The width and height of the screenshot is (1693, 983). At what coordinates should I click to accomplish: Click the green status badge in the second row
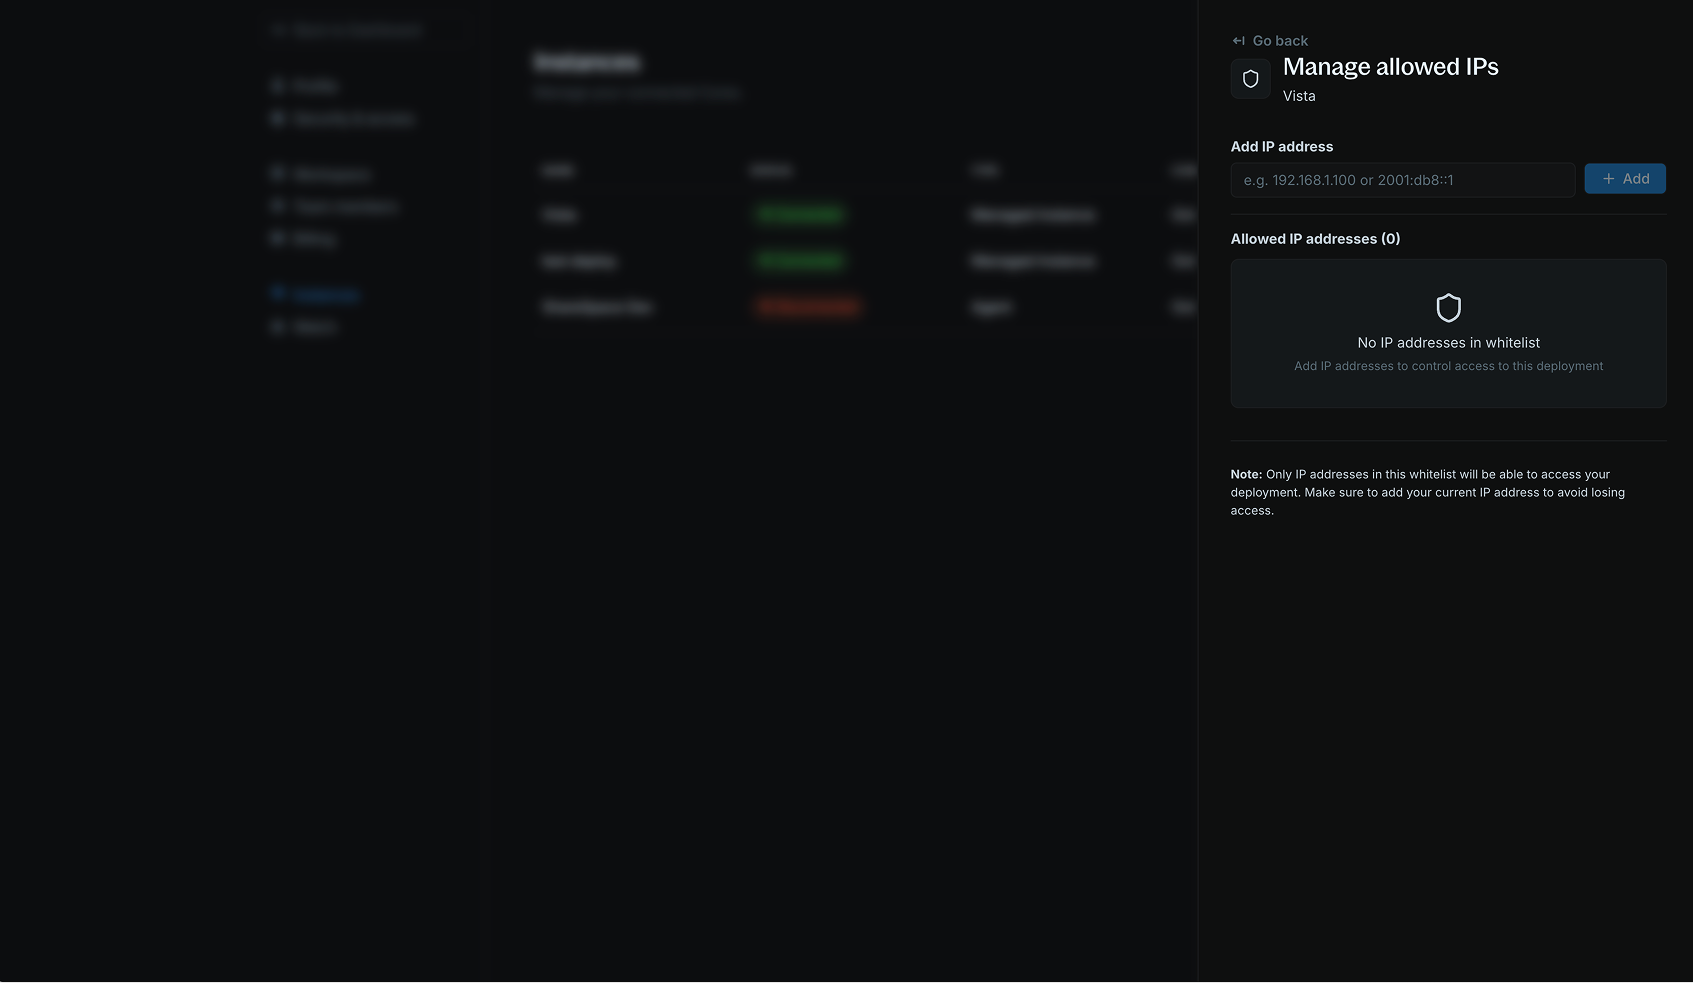click(x=798, y=260)
